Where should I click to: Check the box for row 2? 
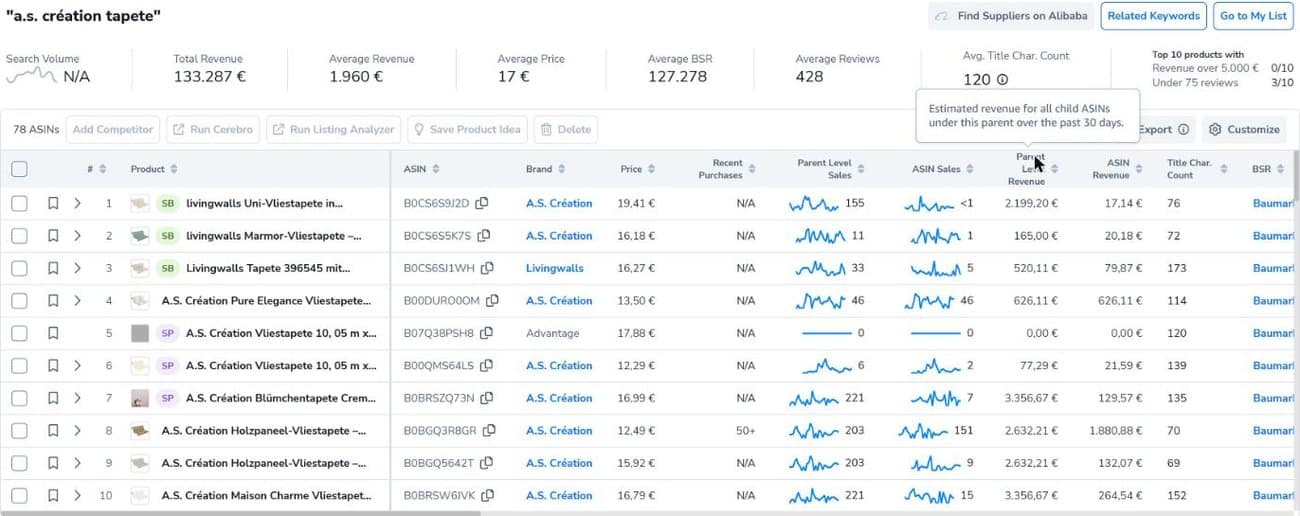click(19, 236)
